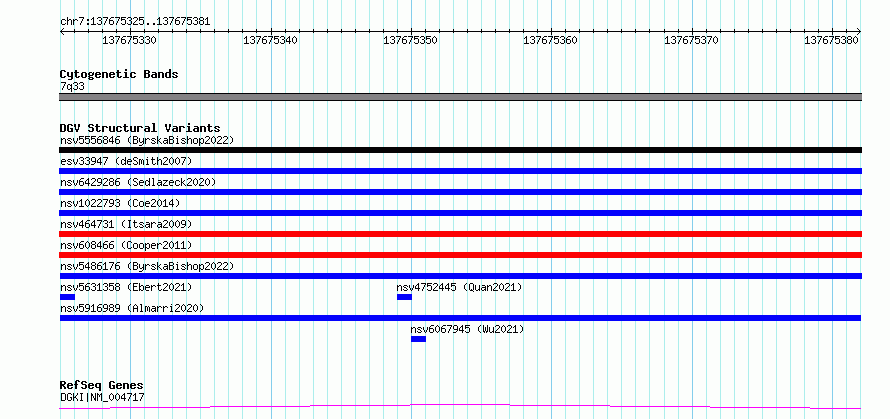The width and height of the screenshot is (890, 419).
Task: Open variant nsv5916989 (Almarri2020) label
Action: click(132, 308)
